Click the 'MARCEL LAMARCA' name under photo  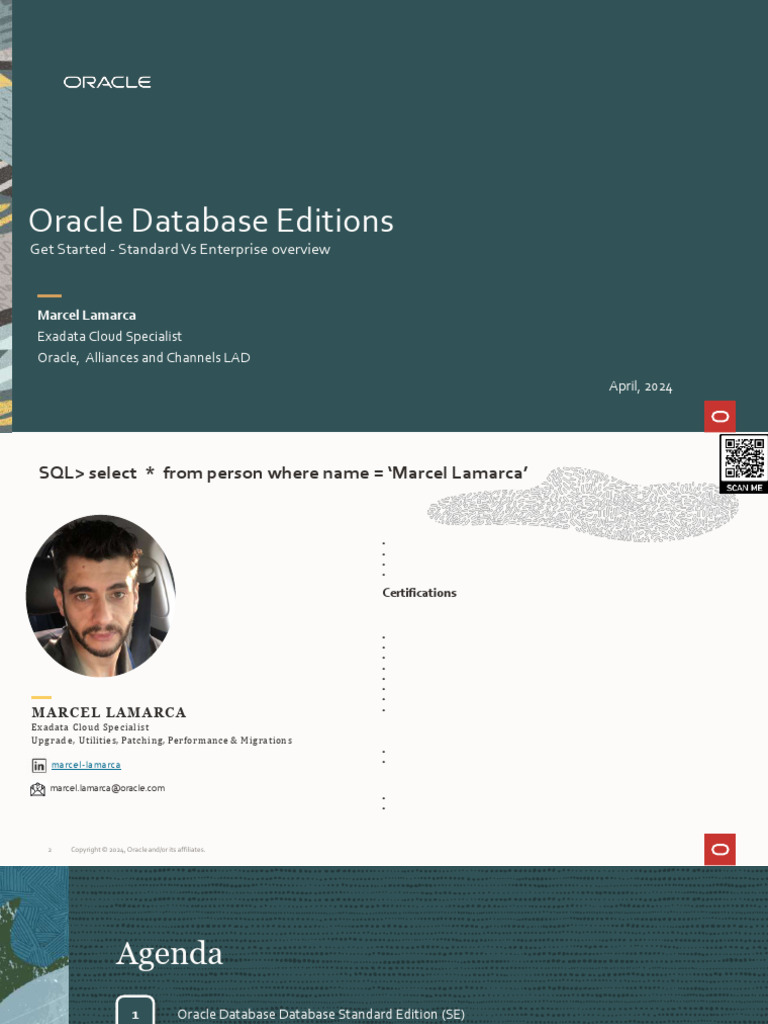pos(108,712)
